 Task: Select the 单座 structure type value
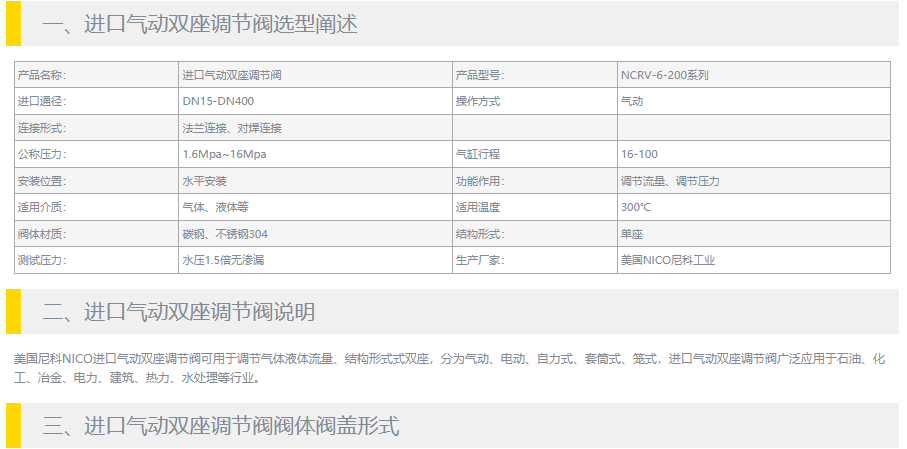click(632, 234)
